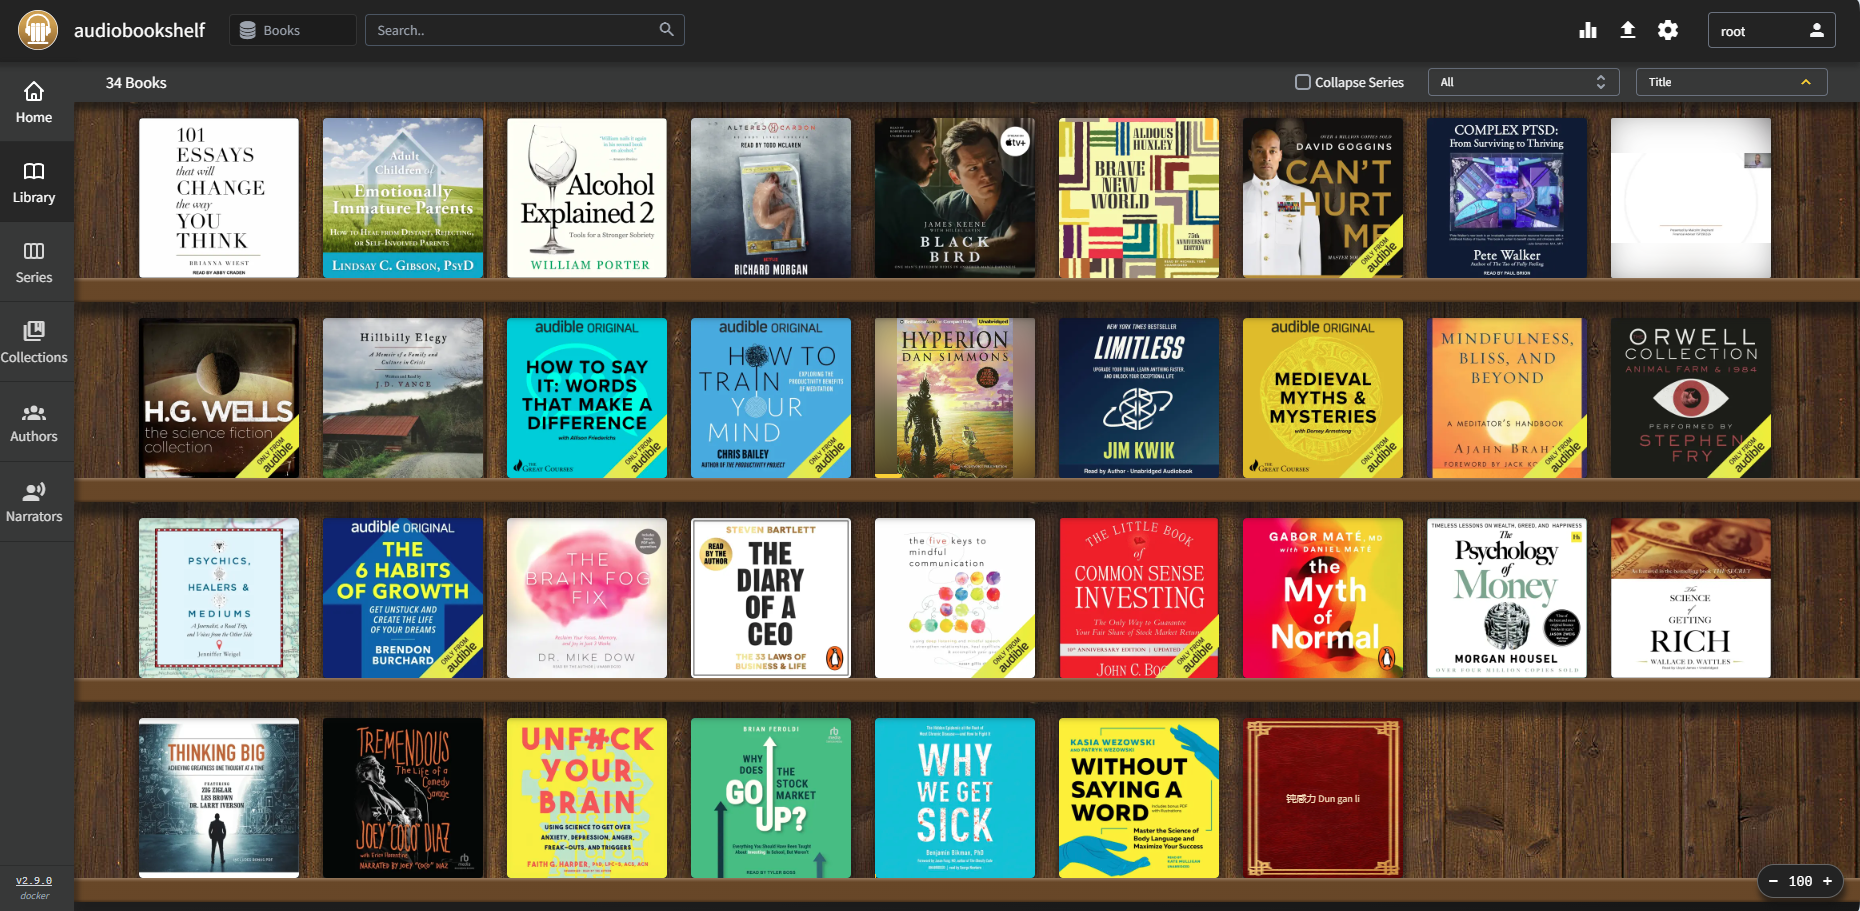Viewport: 1860px width, 911px height.
Task: Click the v2.9.0 version link
Action: click(x=34, y=881)
